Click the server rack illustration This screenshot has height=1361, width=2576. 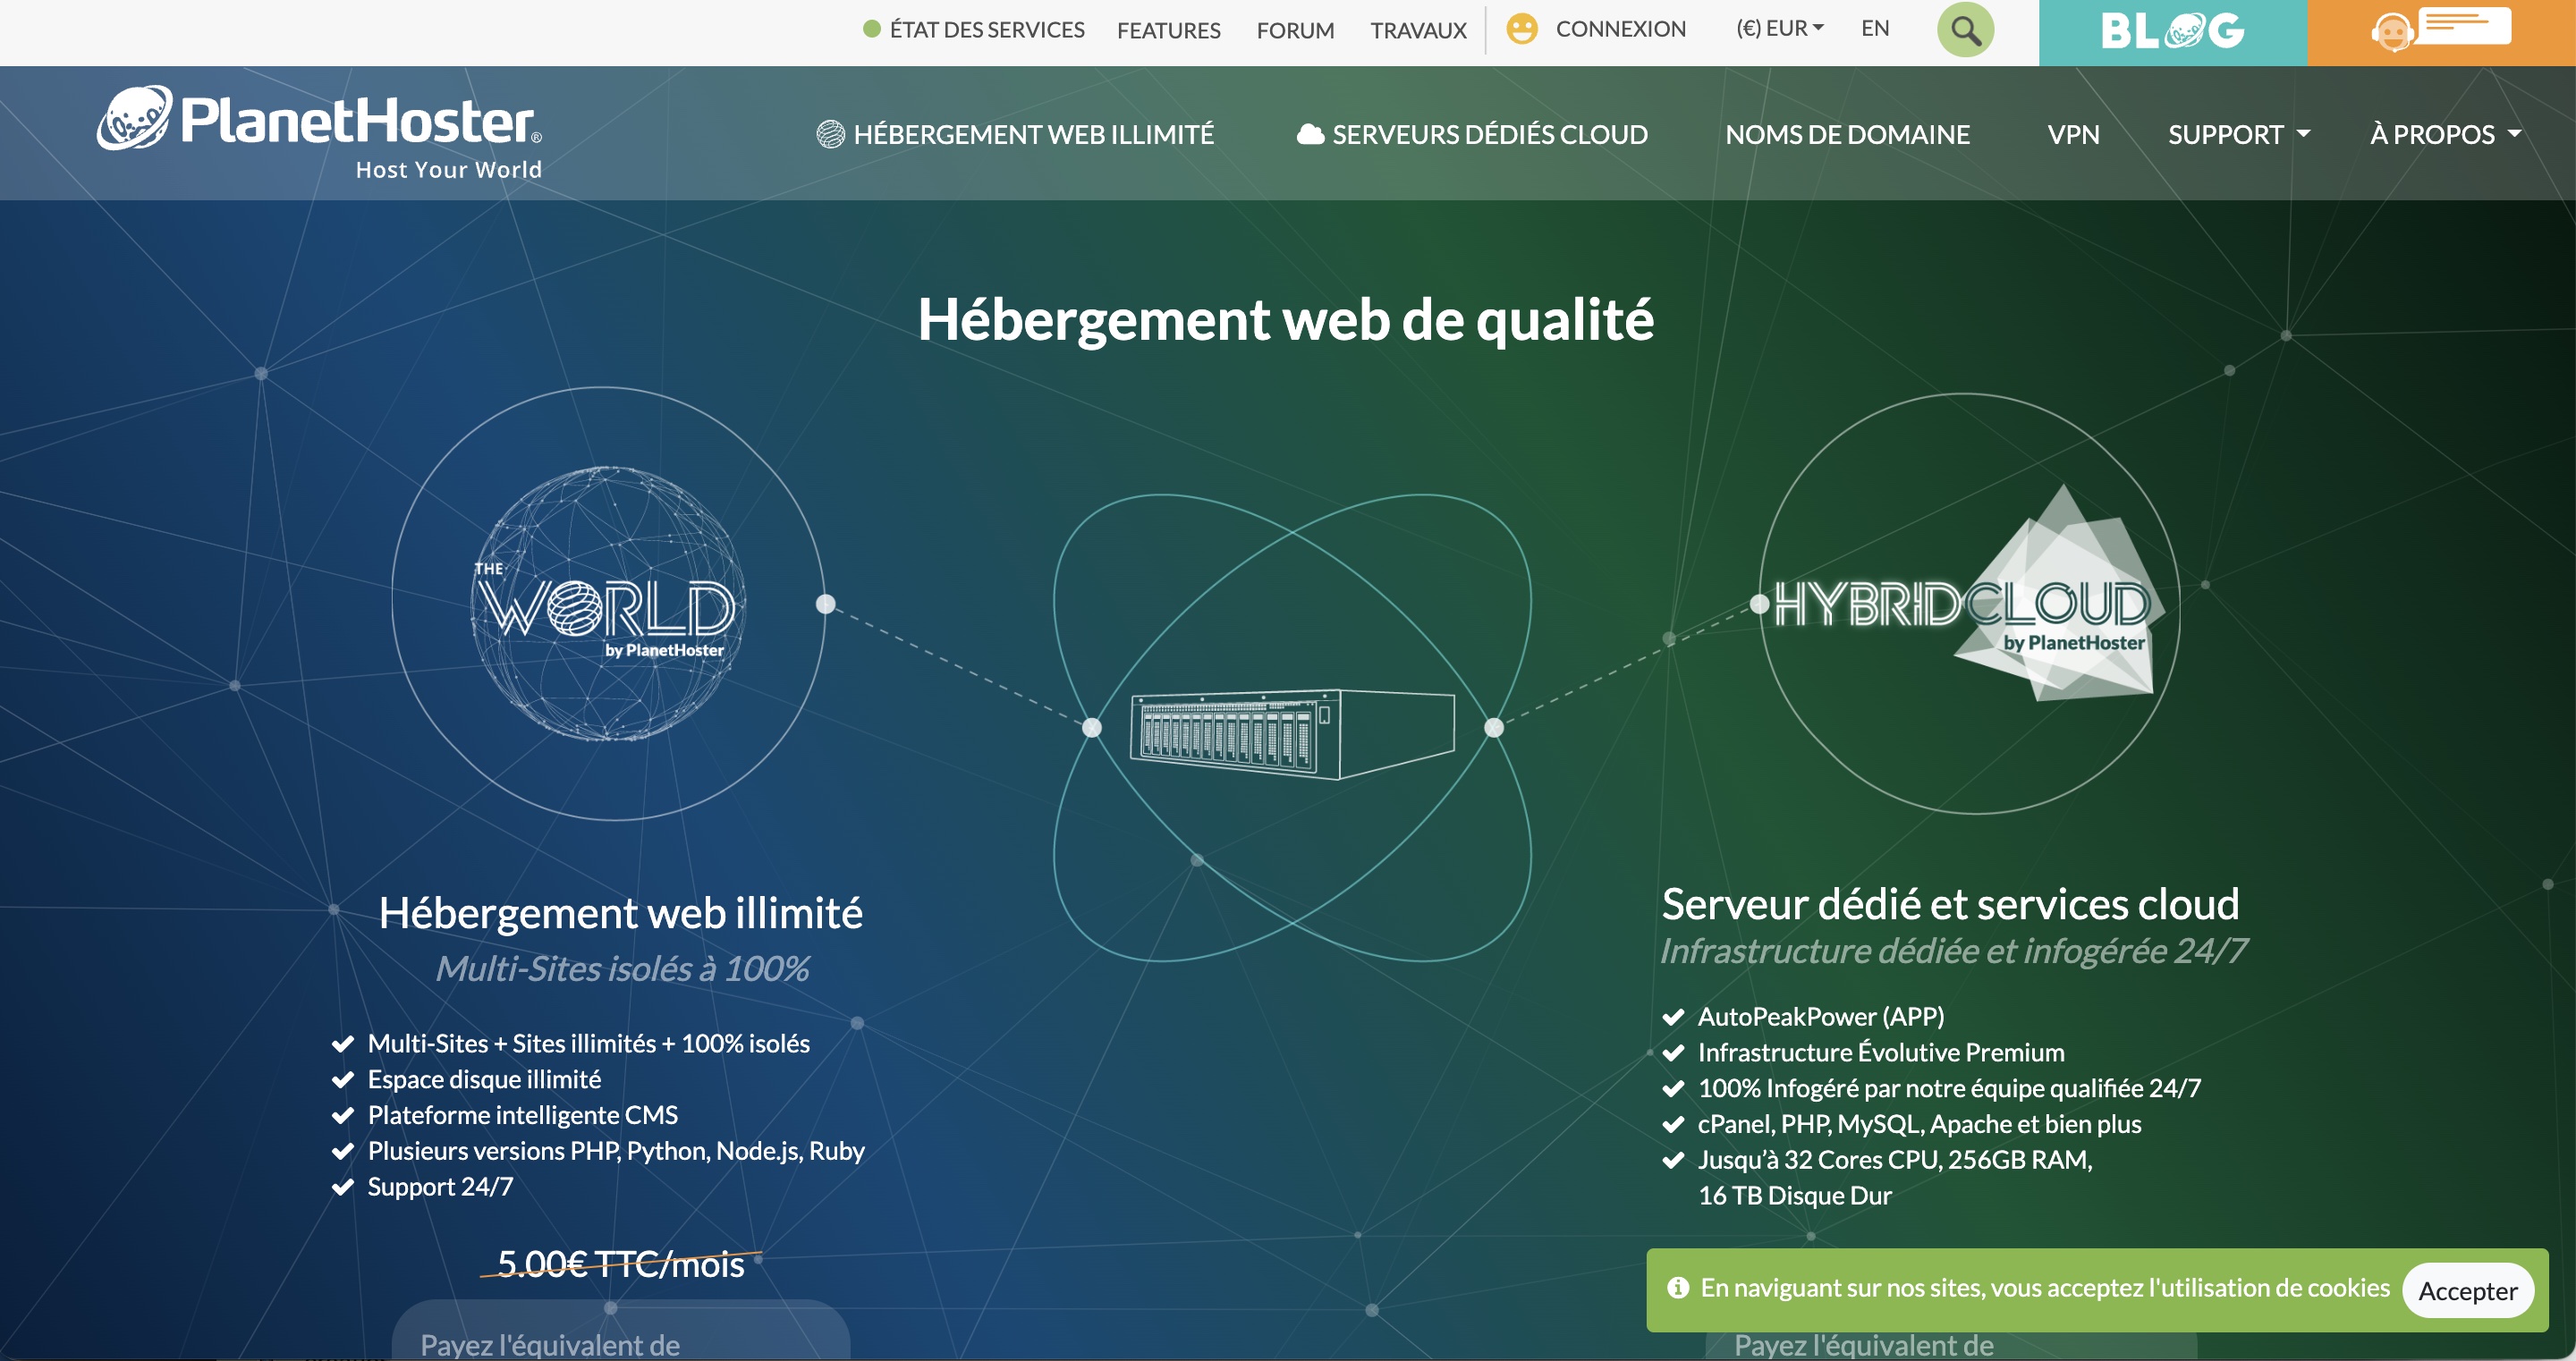[1292, 733]
